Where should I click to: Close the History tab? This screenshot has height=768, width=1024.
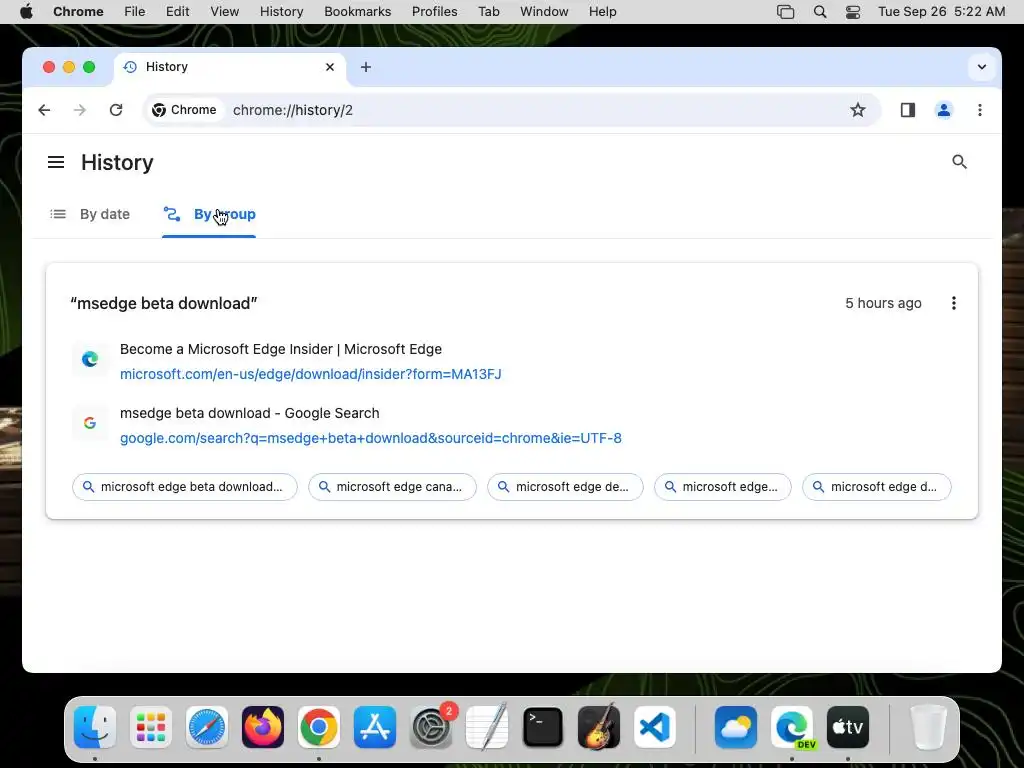(330, 67)
